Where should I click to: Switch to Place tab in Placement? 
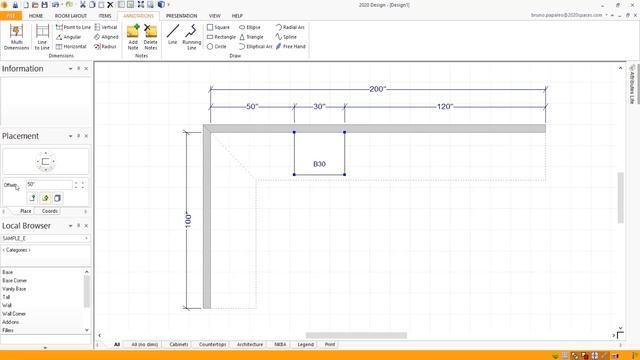(25, 211)
